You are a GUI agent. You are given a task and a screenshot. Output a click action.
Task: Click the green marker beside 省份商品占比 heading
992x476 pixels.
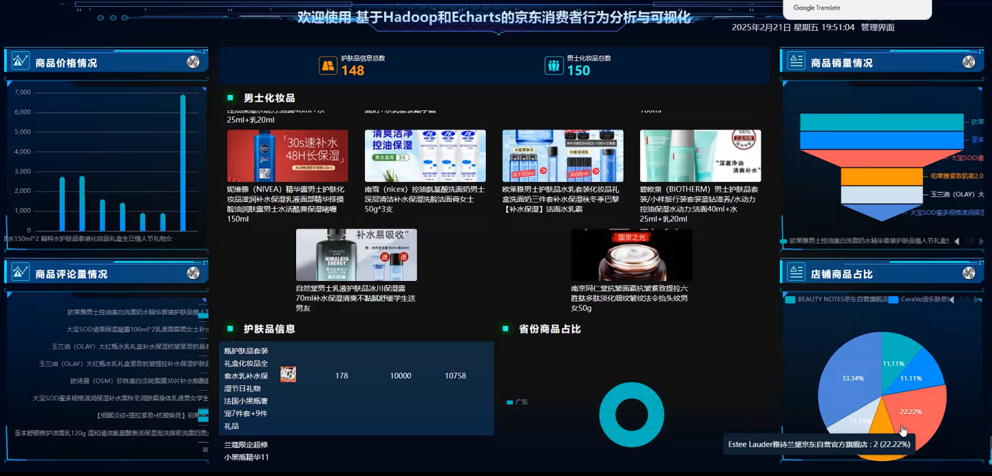tap(505, 329)
